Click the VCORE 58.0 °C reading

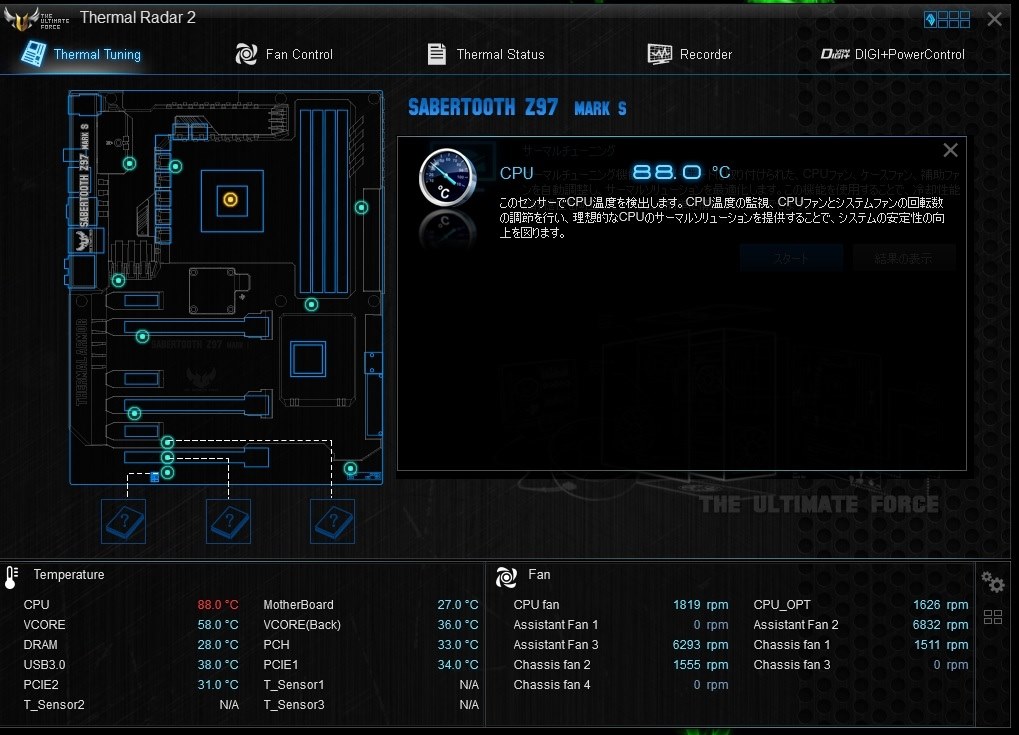pos(218,625)
